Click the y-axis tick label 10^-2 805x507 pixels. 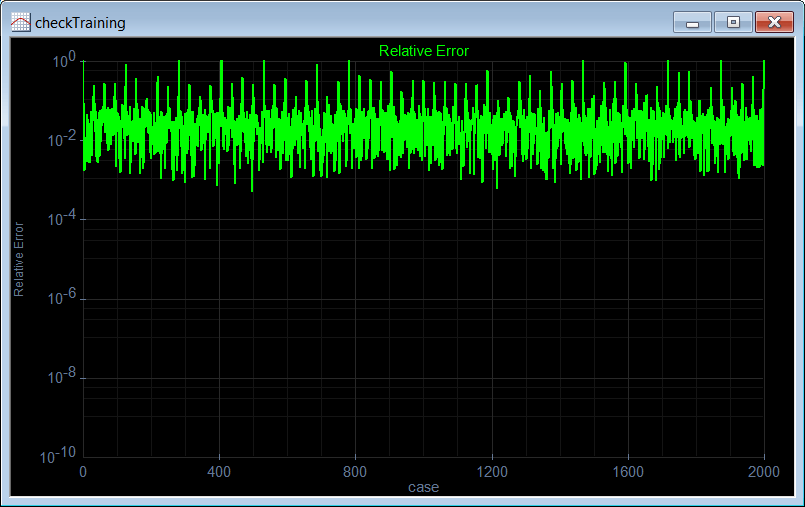point(62,139)
